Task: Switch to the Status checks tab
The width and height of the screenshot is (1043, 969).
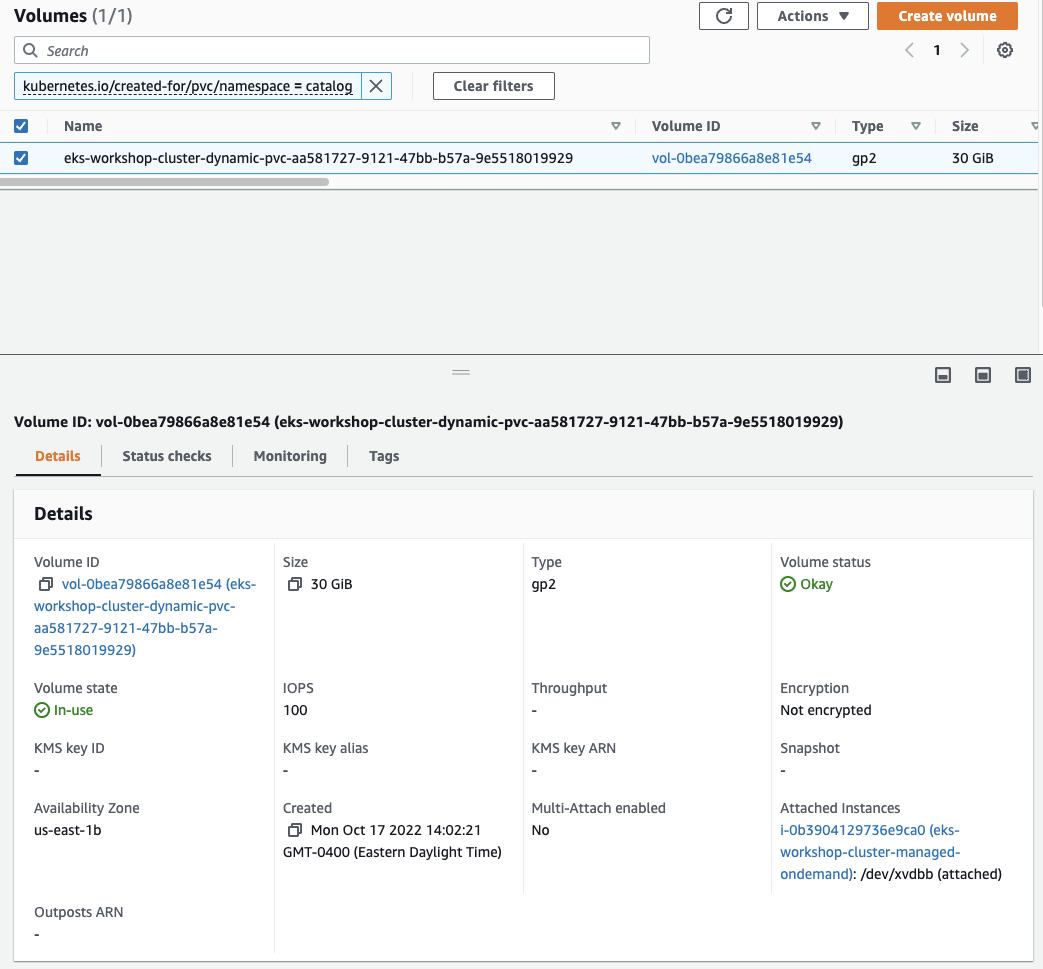Action: [x=166, y=456]
